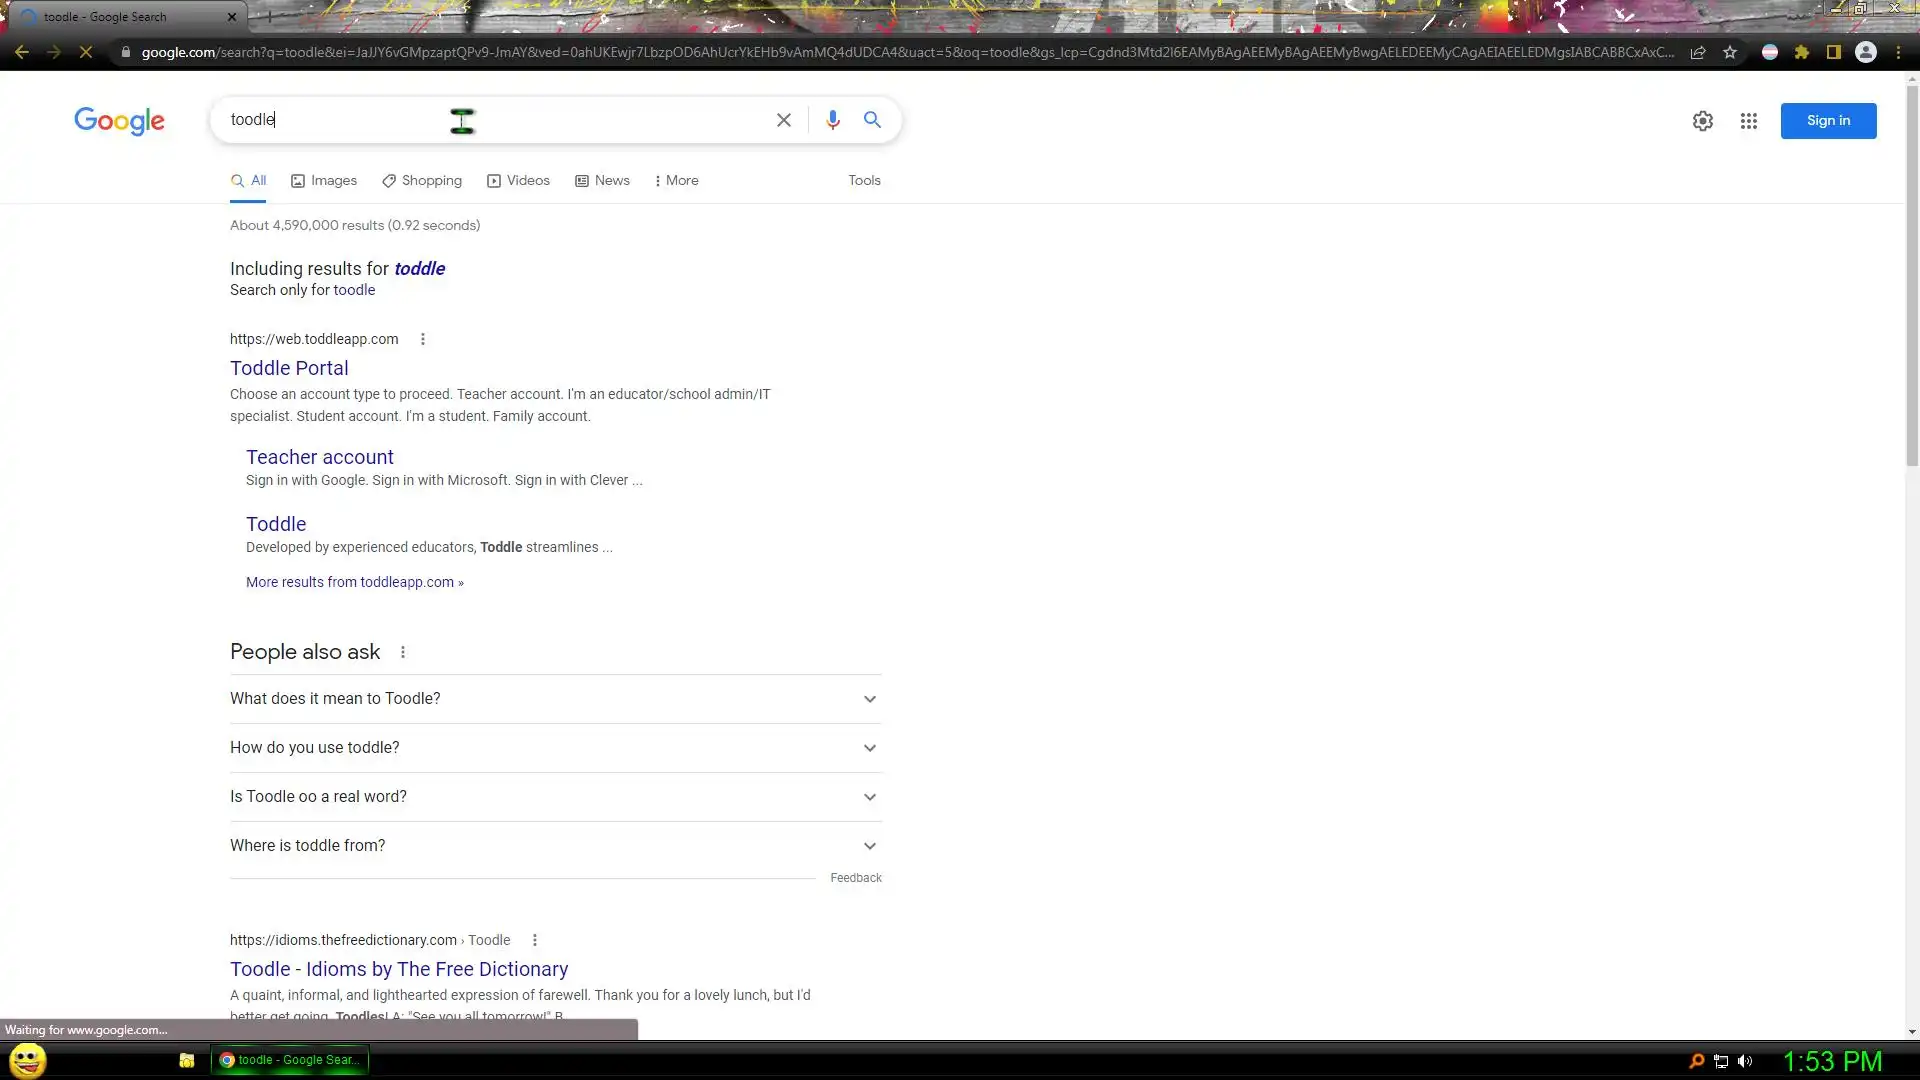Switch to the Images tab

(324, 181)
